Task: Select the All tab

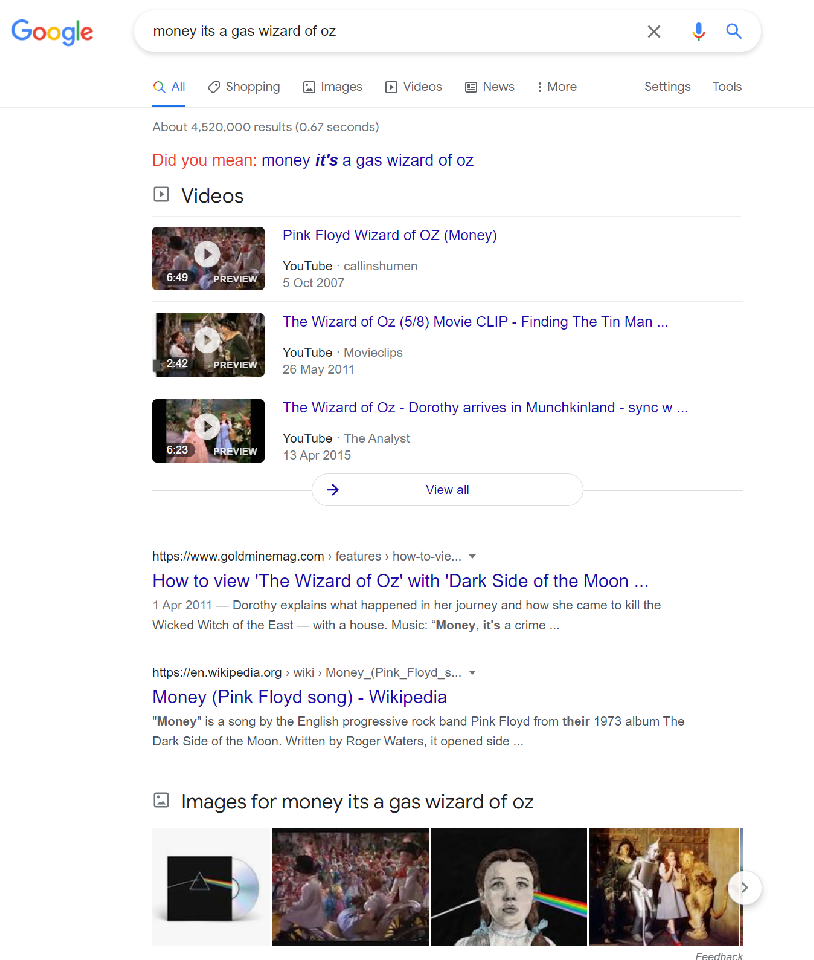Action: tap(169, 87)
